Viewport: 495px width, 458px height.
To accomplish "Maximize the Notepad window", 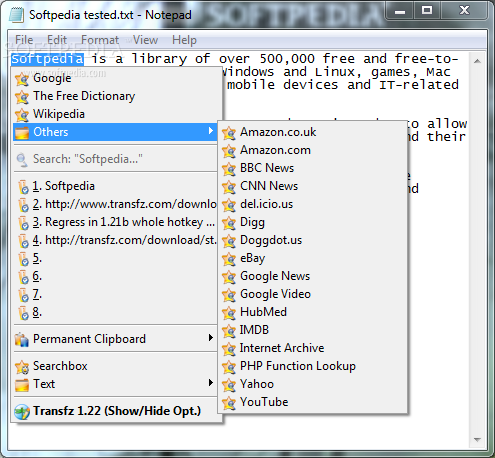I will (427, 11).
